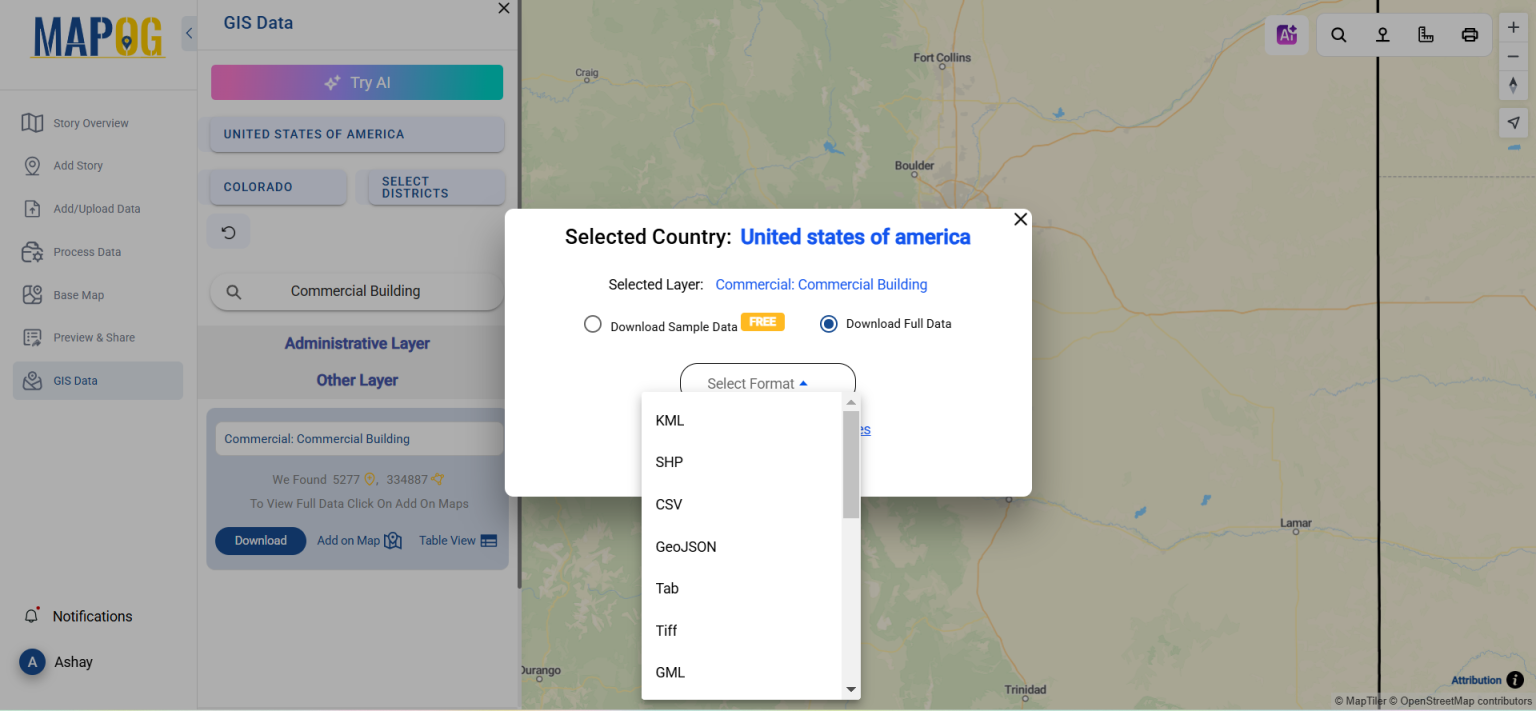
Task: Open the Commercial: Commercial Building layer link
Action: [x=820, y=284]
